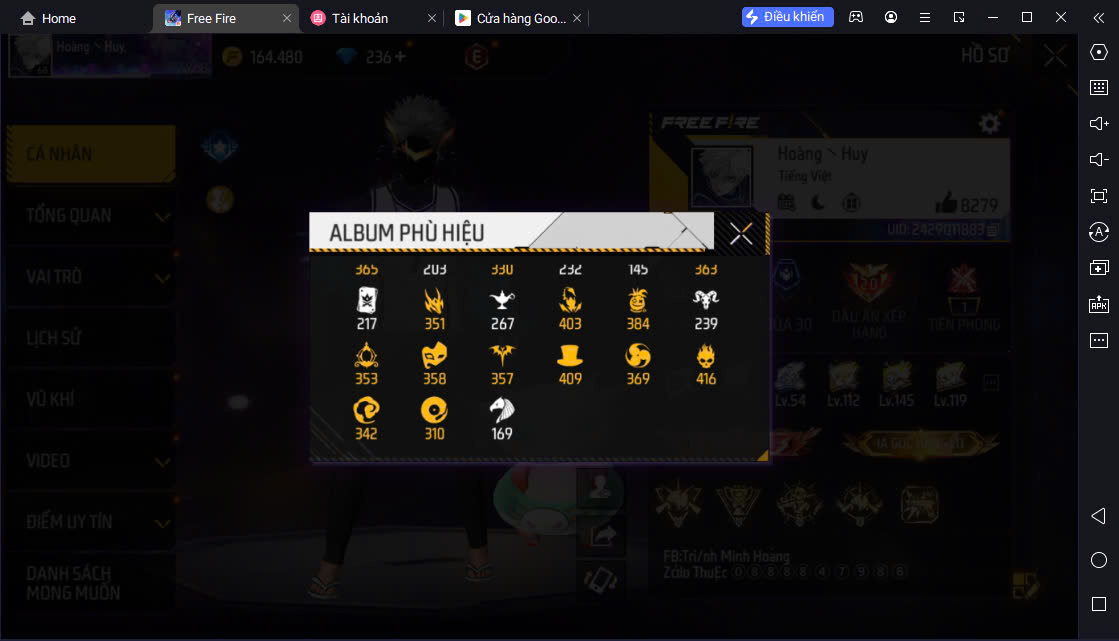The width and height of the screenshot is (1119, 641).
Task: Open the keyboard mapping icon in sidebar
Action: click(1099, 88)
